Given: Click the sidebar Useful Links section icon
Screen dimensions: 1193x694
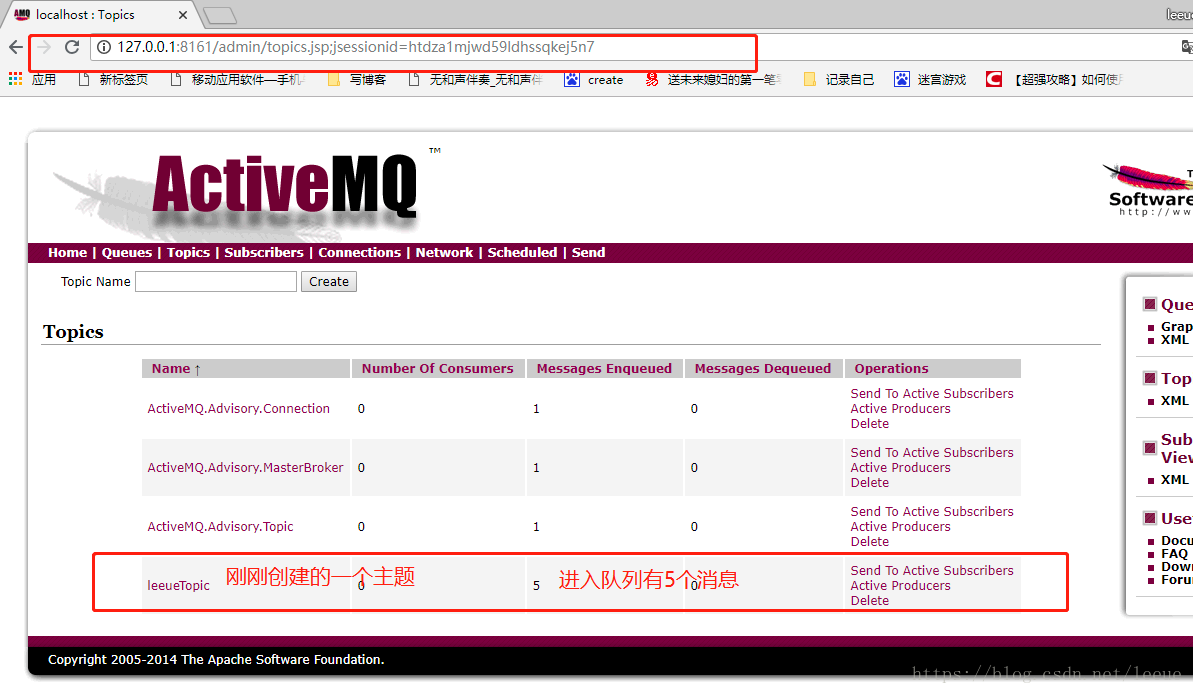Looking at the screenshot, I should (x=1150, y=518).
